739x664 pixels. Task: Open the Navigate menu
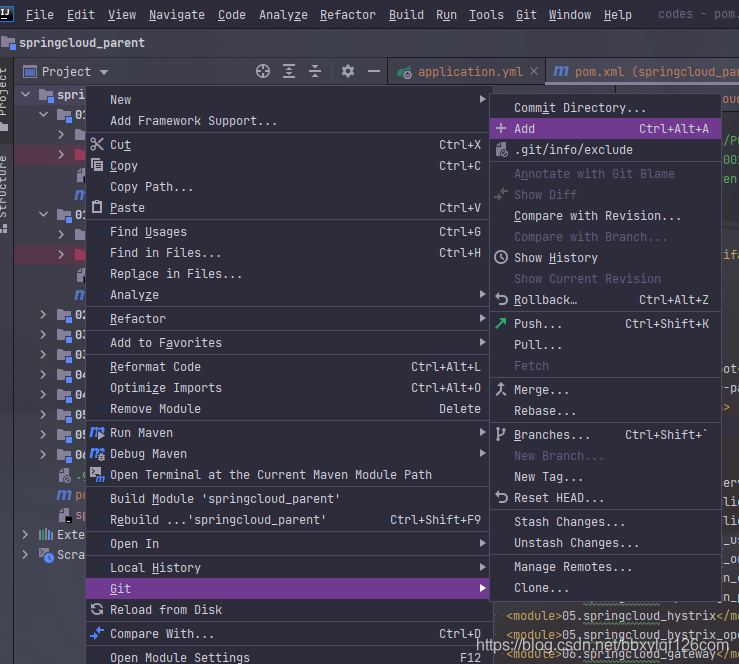(x=177, y=15)
